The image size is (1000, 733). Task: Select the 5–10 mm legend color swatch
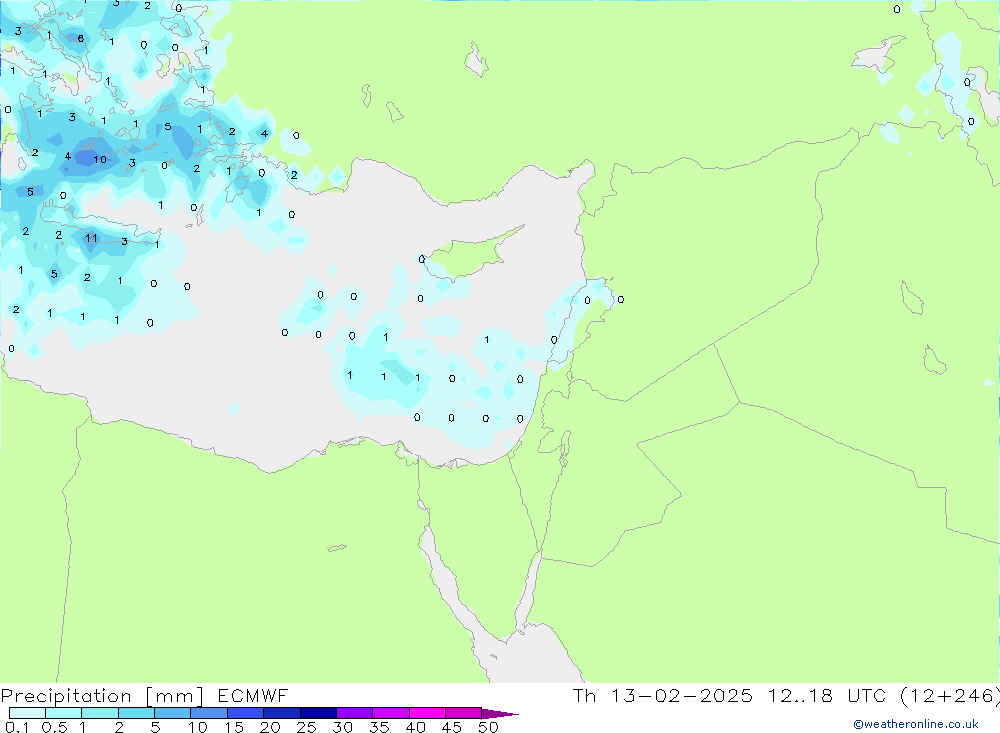(172, 713)
